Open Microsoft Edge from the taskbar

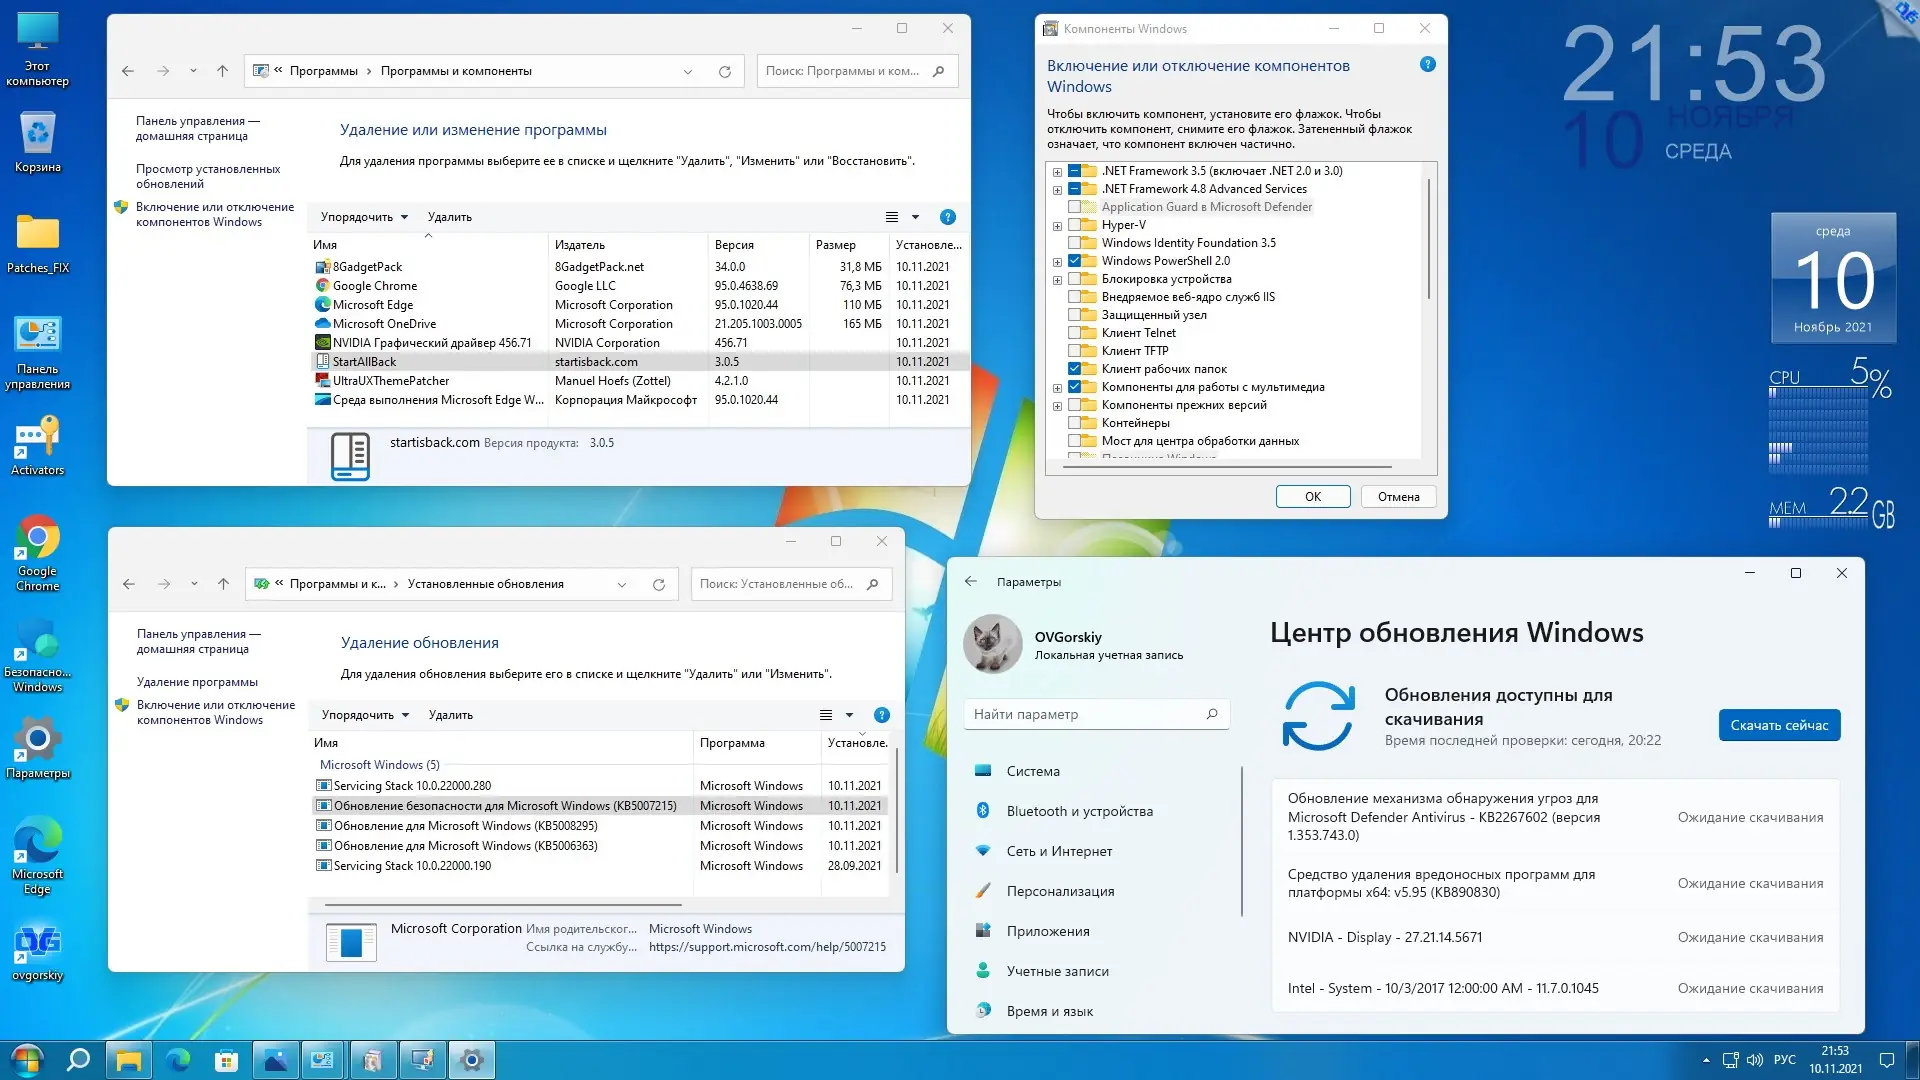tap(178, 1059)
